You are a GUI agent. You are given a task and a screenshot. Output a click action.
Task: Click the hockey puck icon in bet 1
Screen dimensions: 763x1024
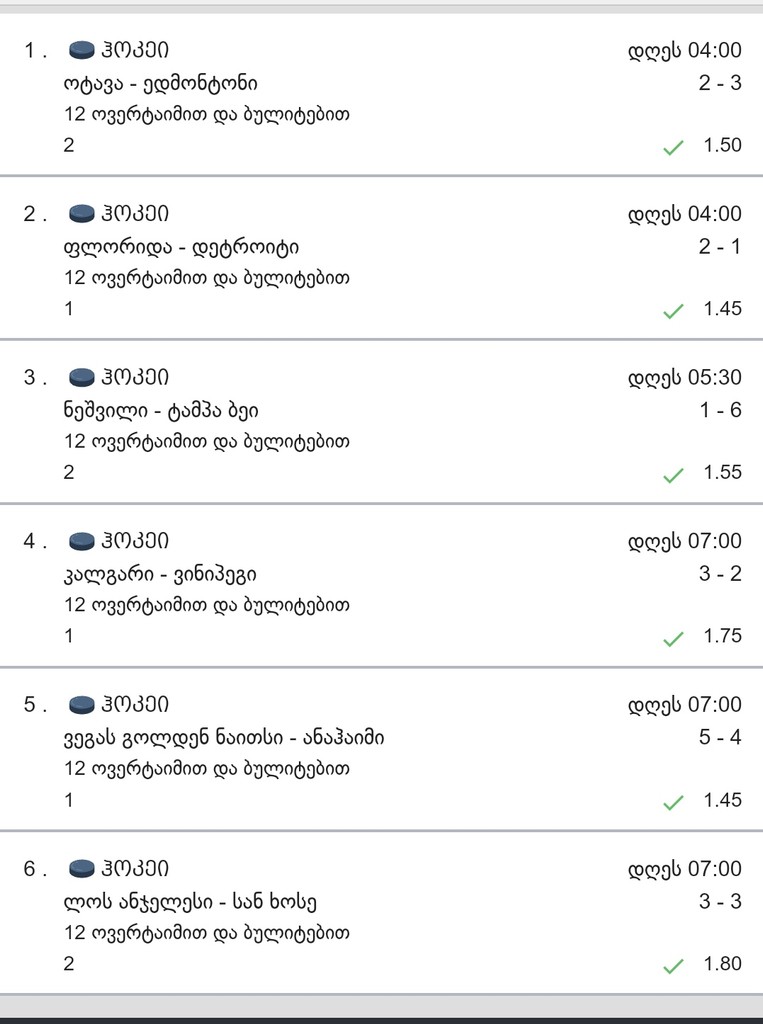(x=82, y=50)
